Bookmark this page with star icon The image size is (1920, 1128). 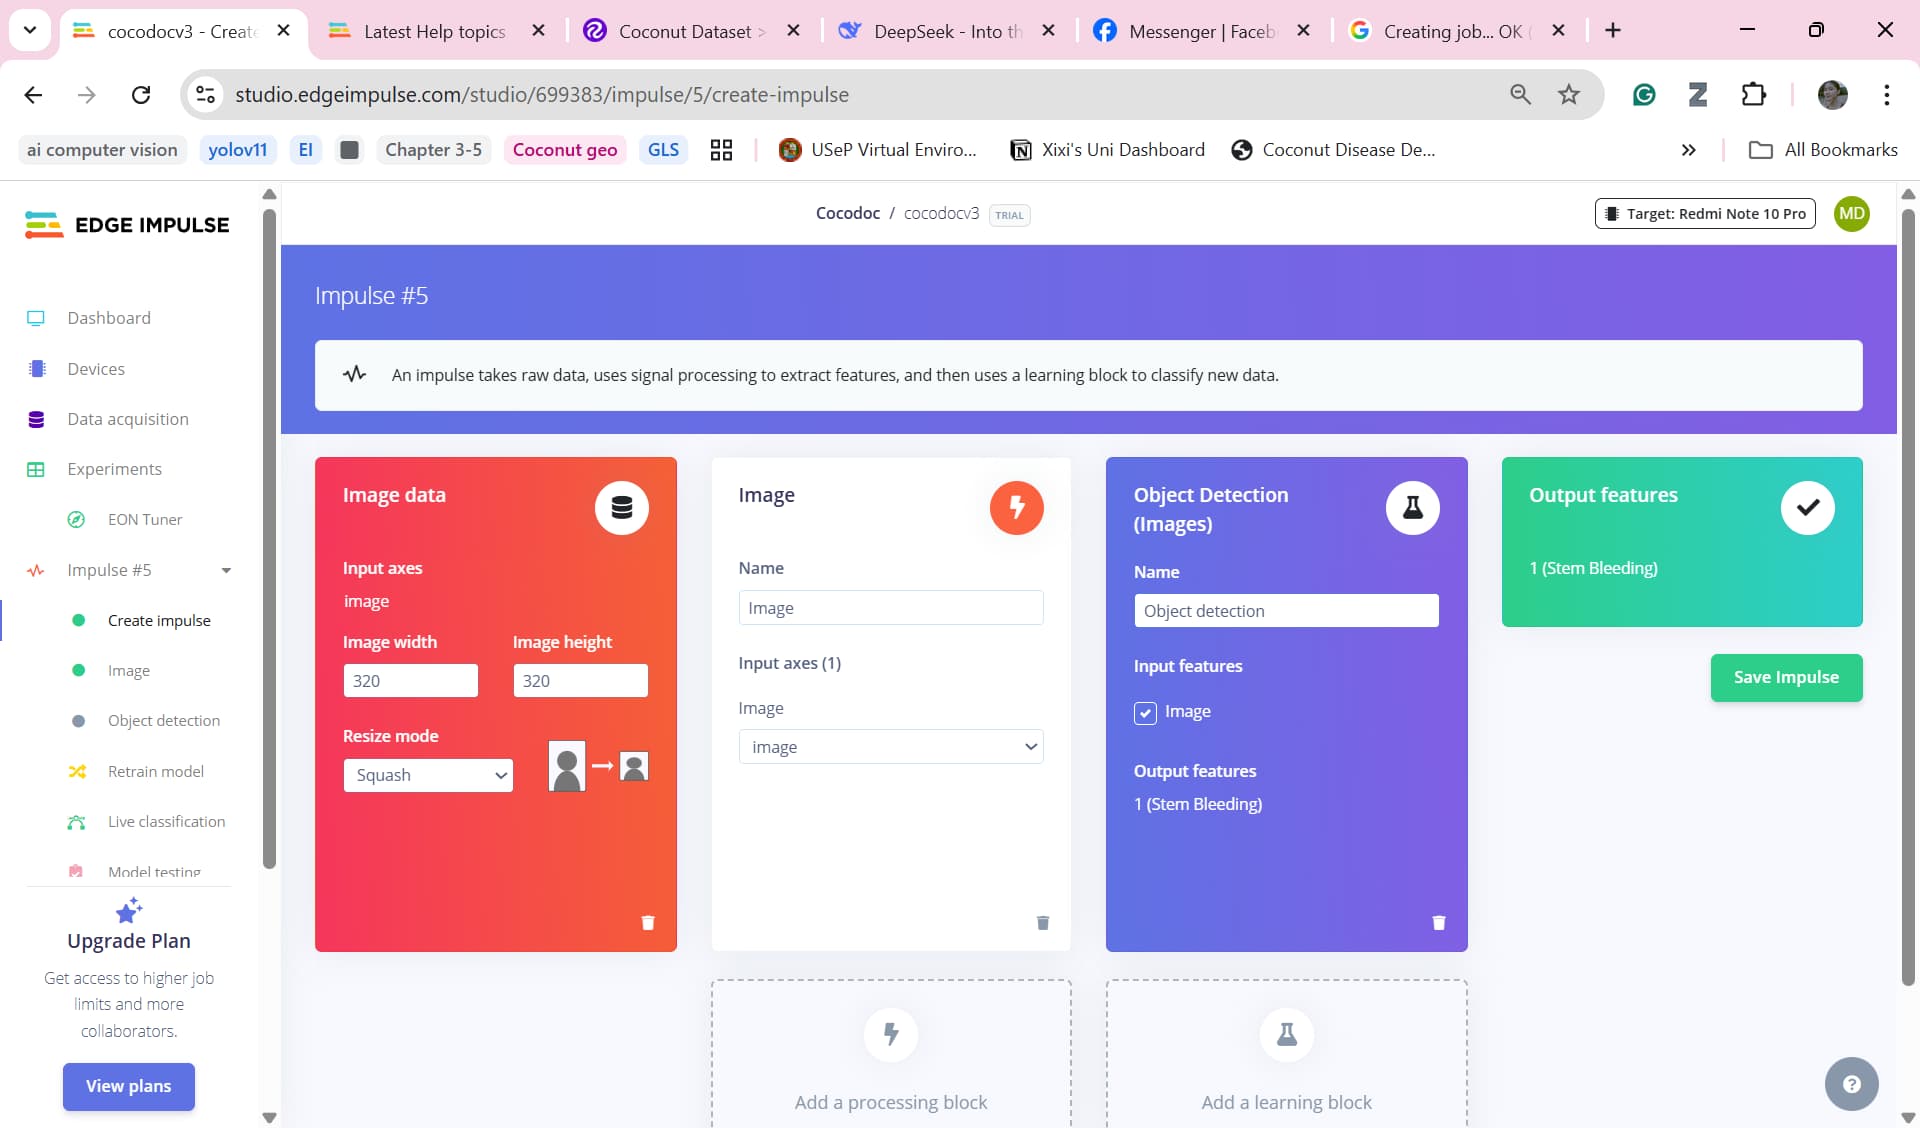[1569, 94]
